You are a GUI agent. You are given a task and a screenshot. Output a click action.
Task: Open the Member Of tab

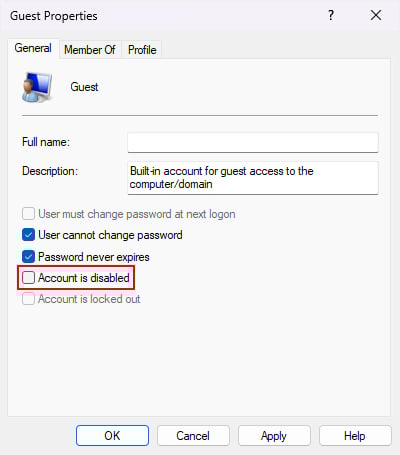pyautogui.click(x=90, y=50)
